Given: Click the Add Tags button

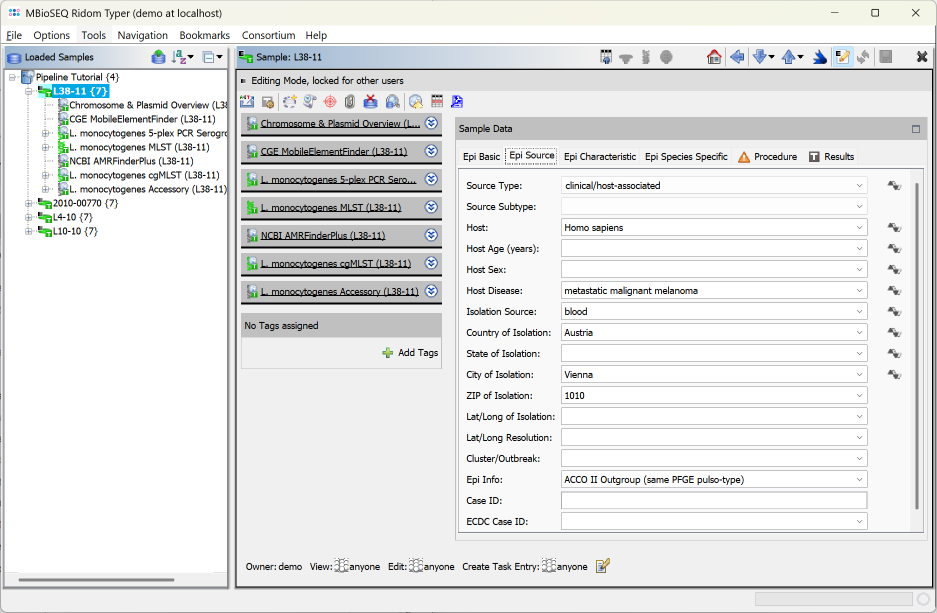Looking at the screenshot, I should tap(413, 352).
